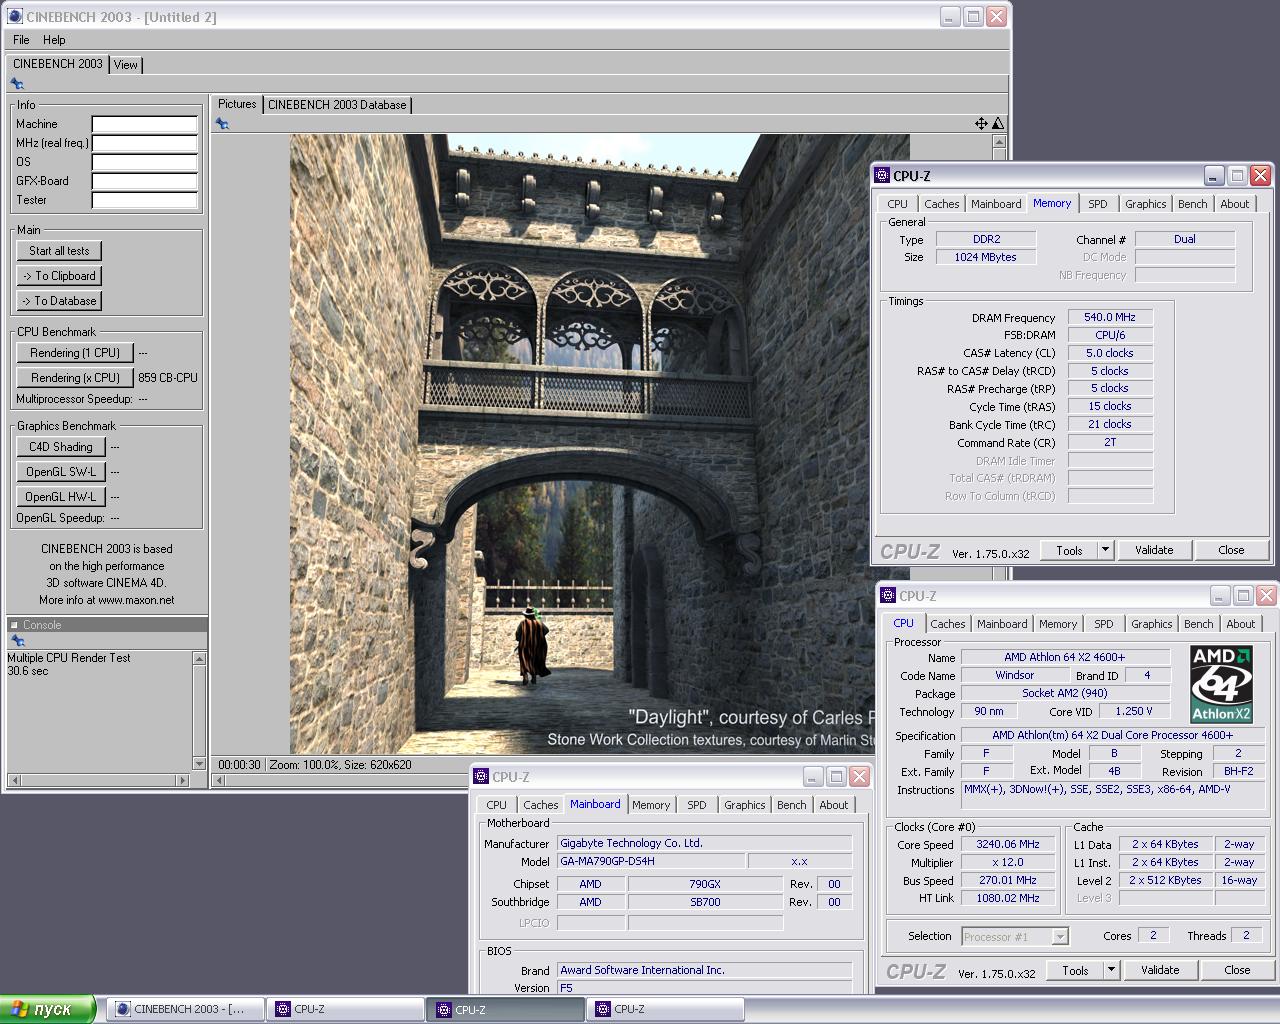Click the DRAM Frequency 540.0 MHz value
The width and height of the screenshot is (1280, 1024).
[x=1110, y=317]
